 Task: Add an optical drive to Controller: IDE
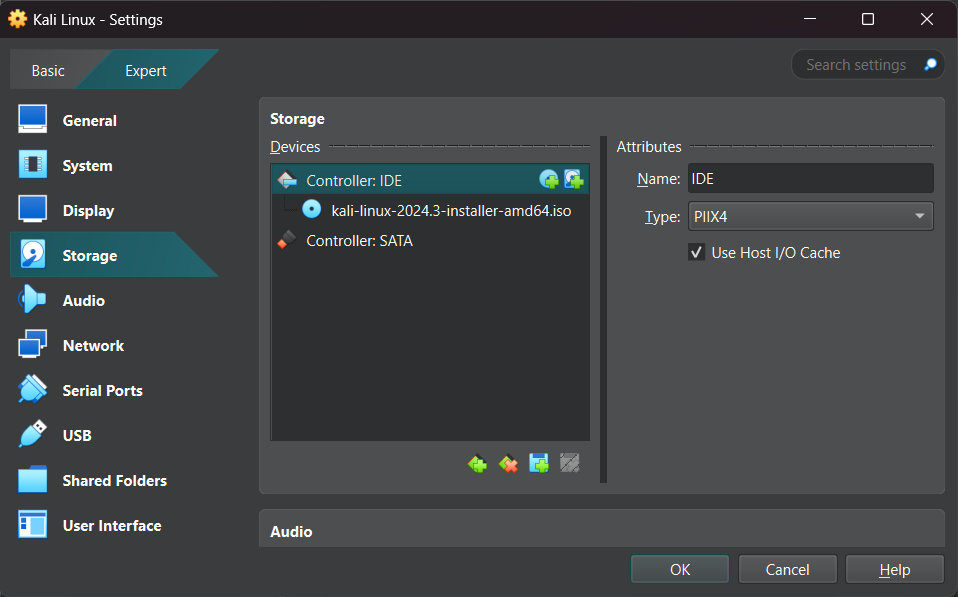[549, 179]
